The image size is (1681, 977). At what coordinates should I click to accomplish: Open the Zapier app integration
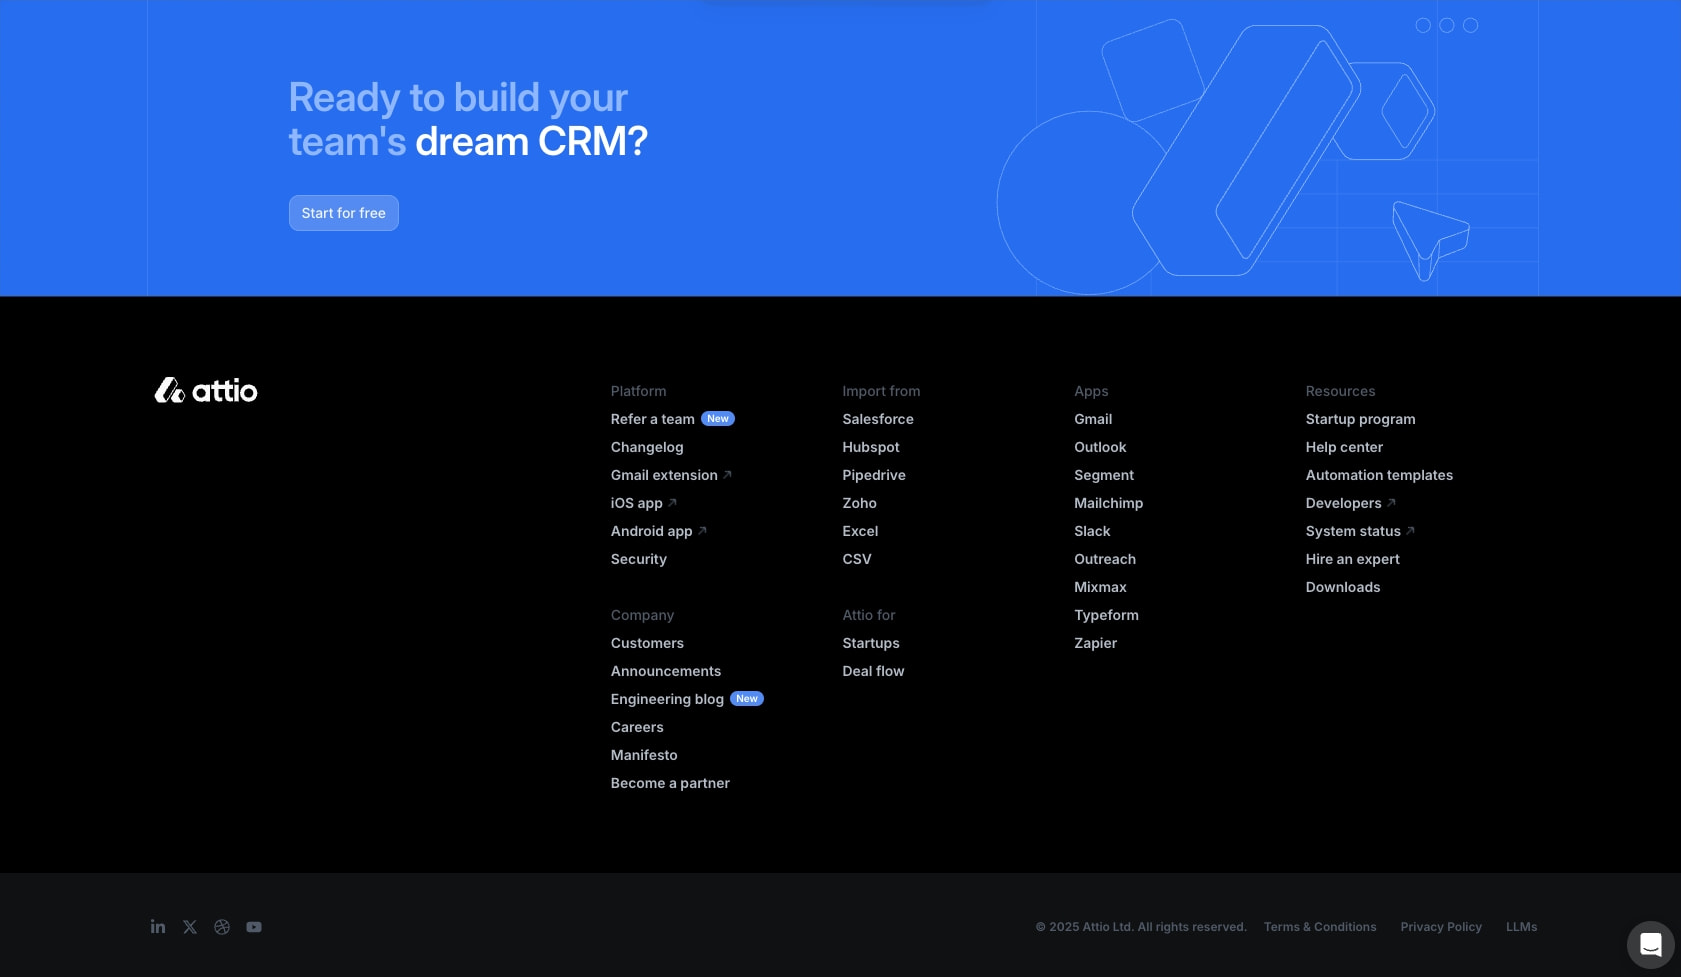pos(1095,643)
